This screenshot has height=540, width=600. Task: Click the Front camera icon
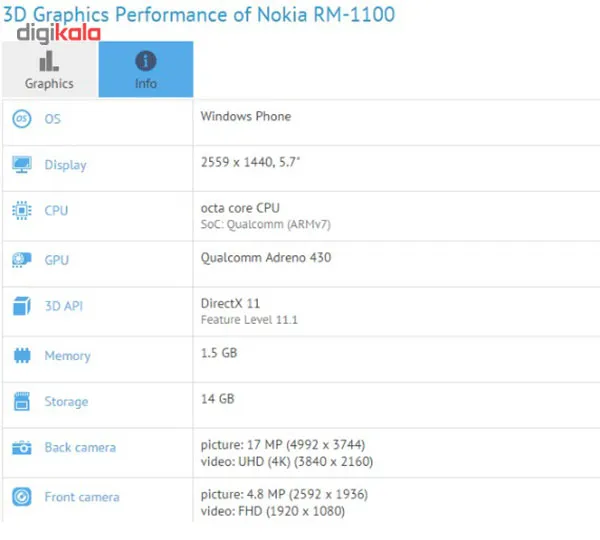(21, 497)
